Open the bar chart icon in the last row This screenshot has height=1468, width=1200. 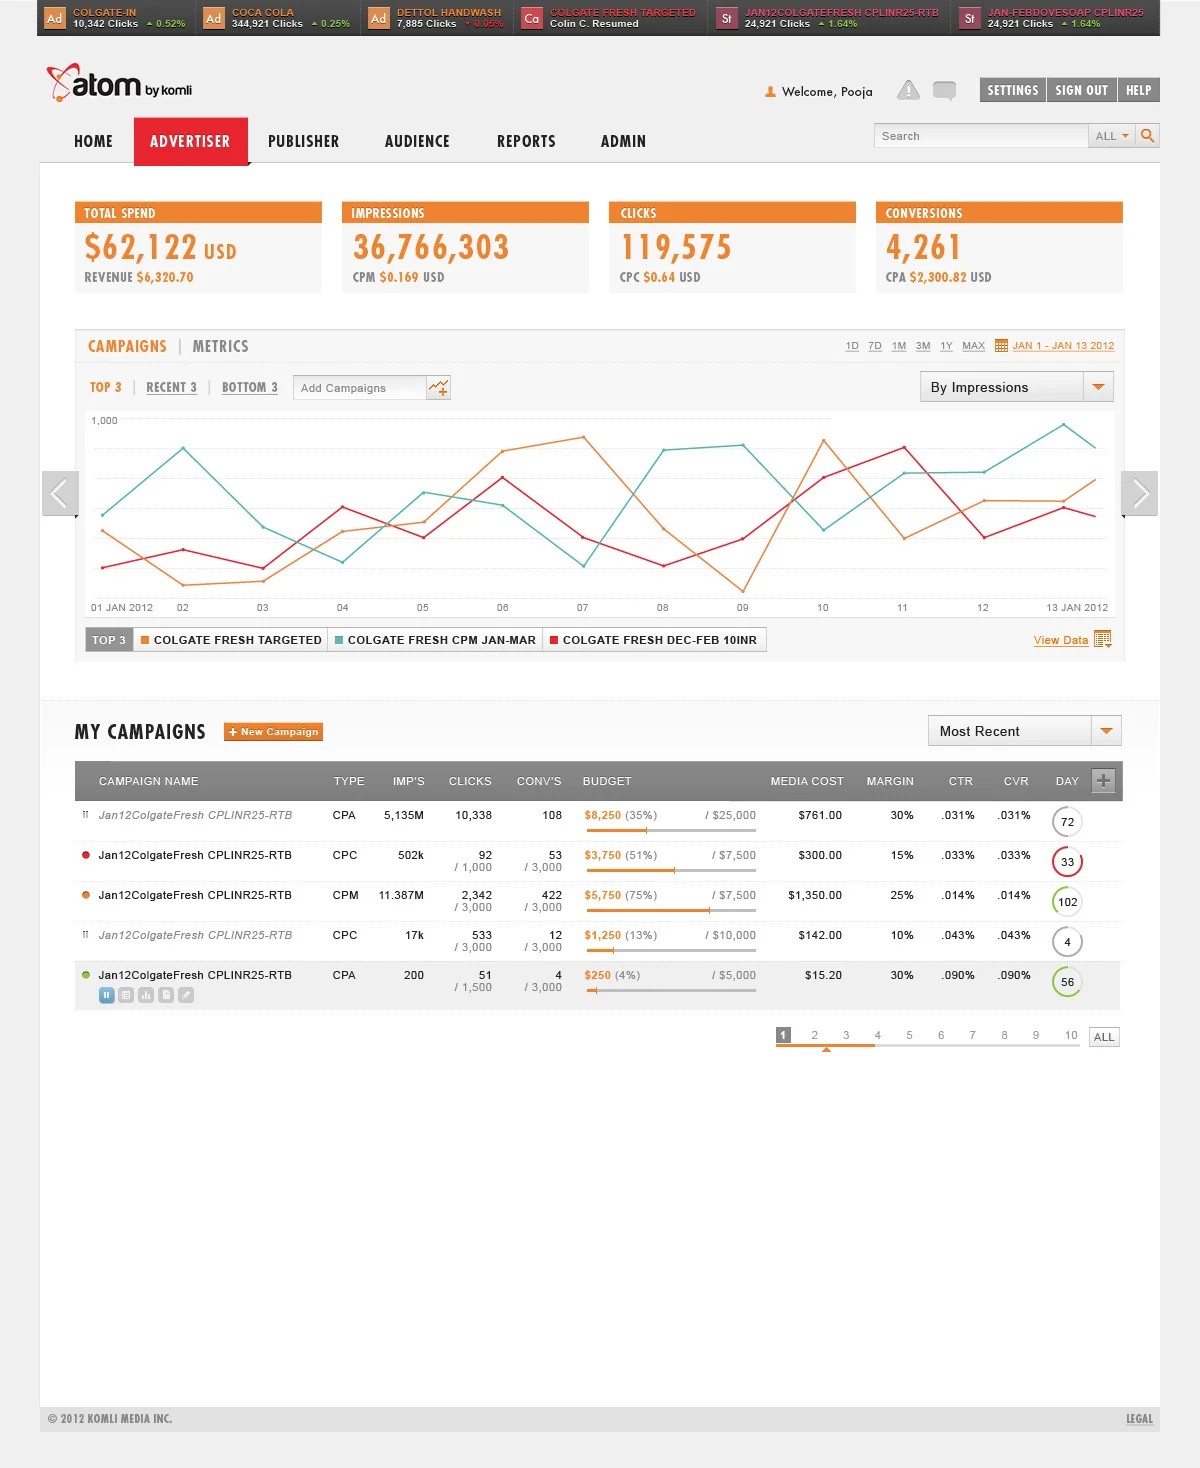[x=146, y=995]
